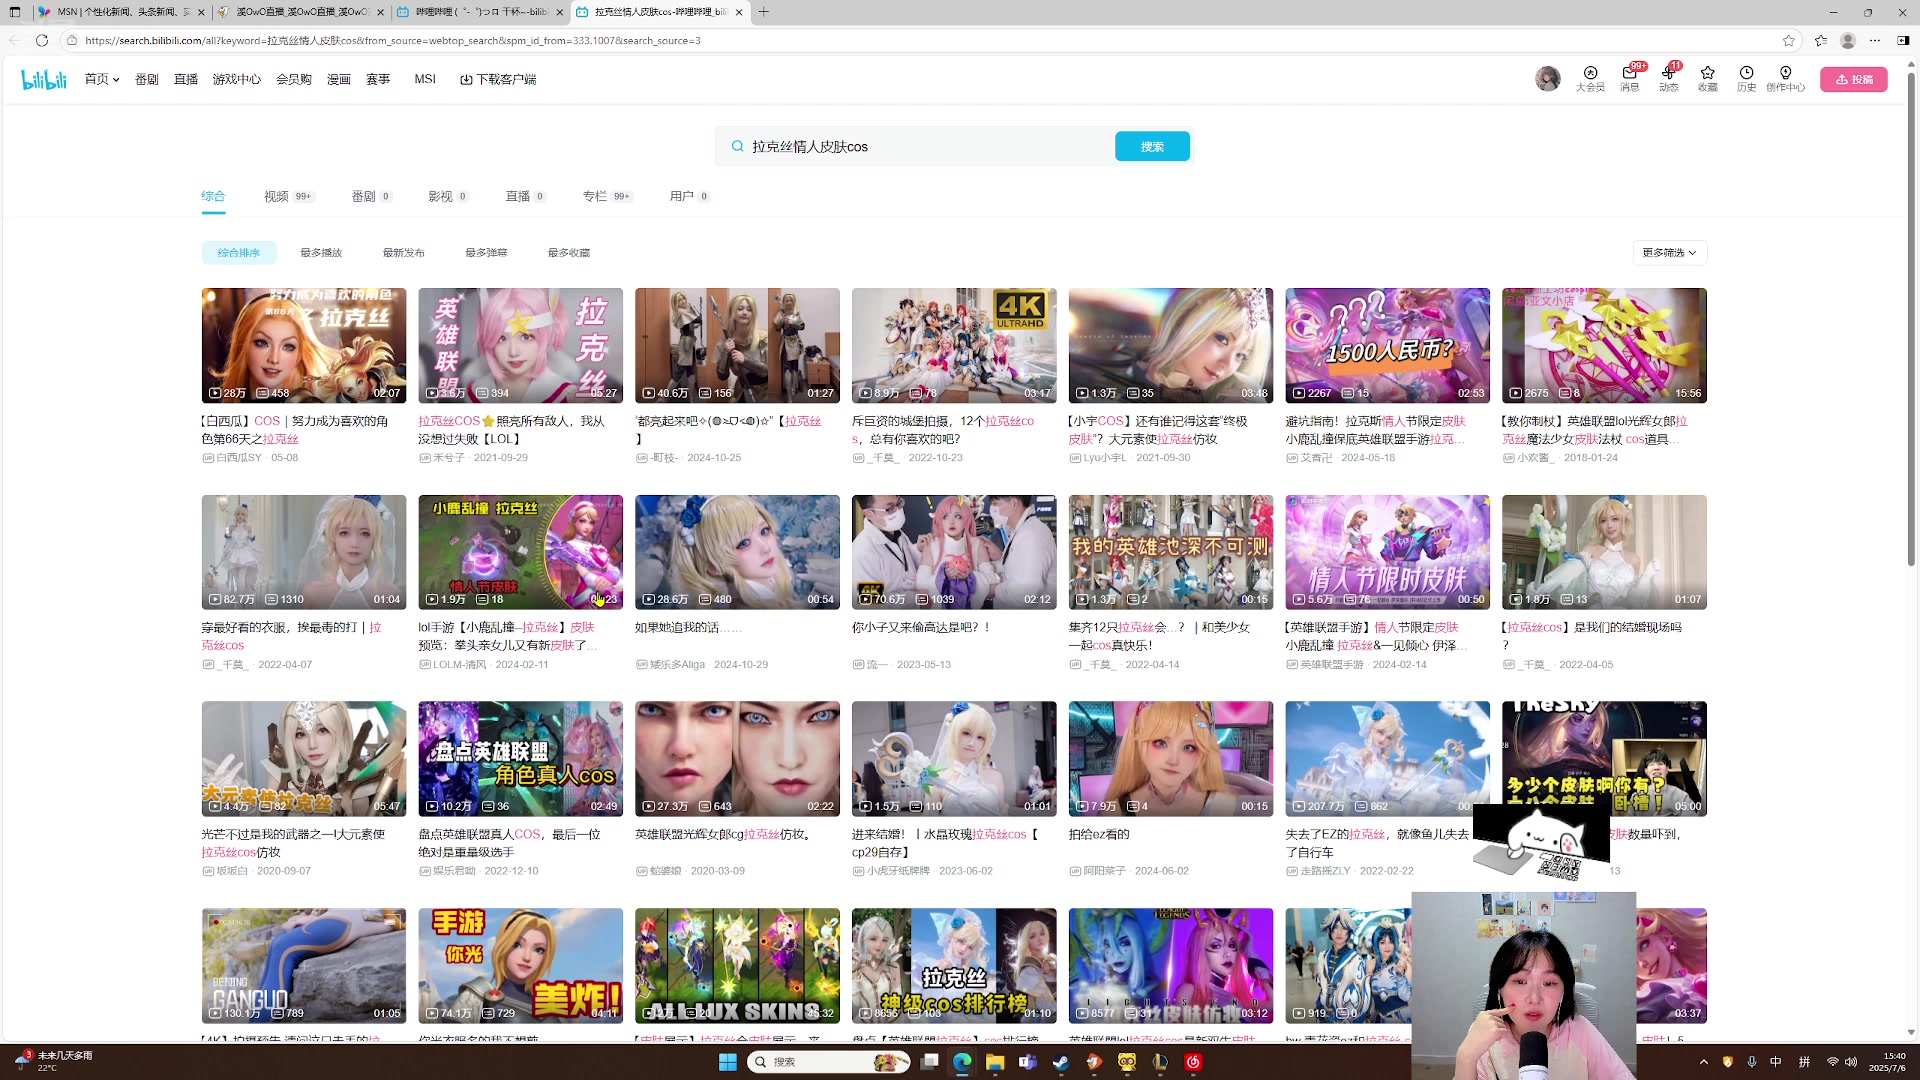
Task: Show hidden tray icons chevron
Action: click(1704, 1062)
